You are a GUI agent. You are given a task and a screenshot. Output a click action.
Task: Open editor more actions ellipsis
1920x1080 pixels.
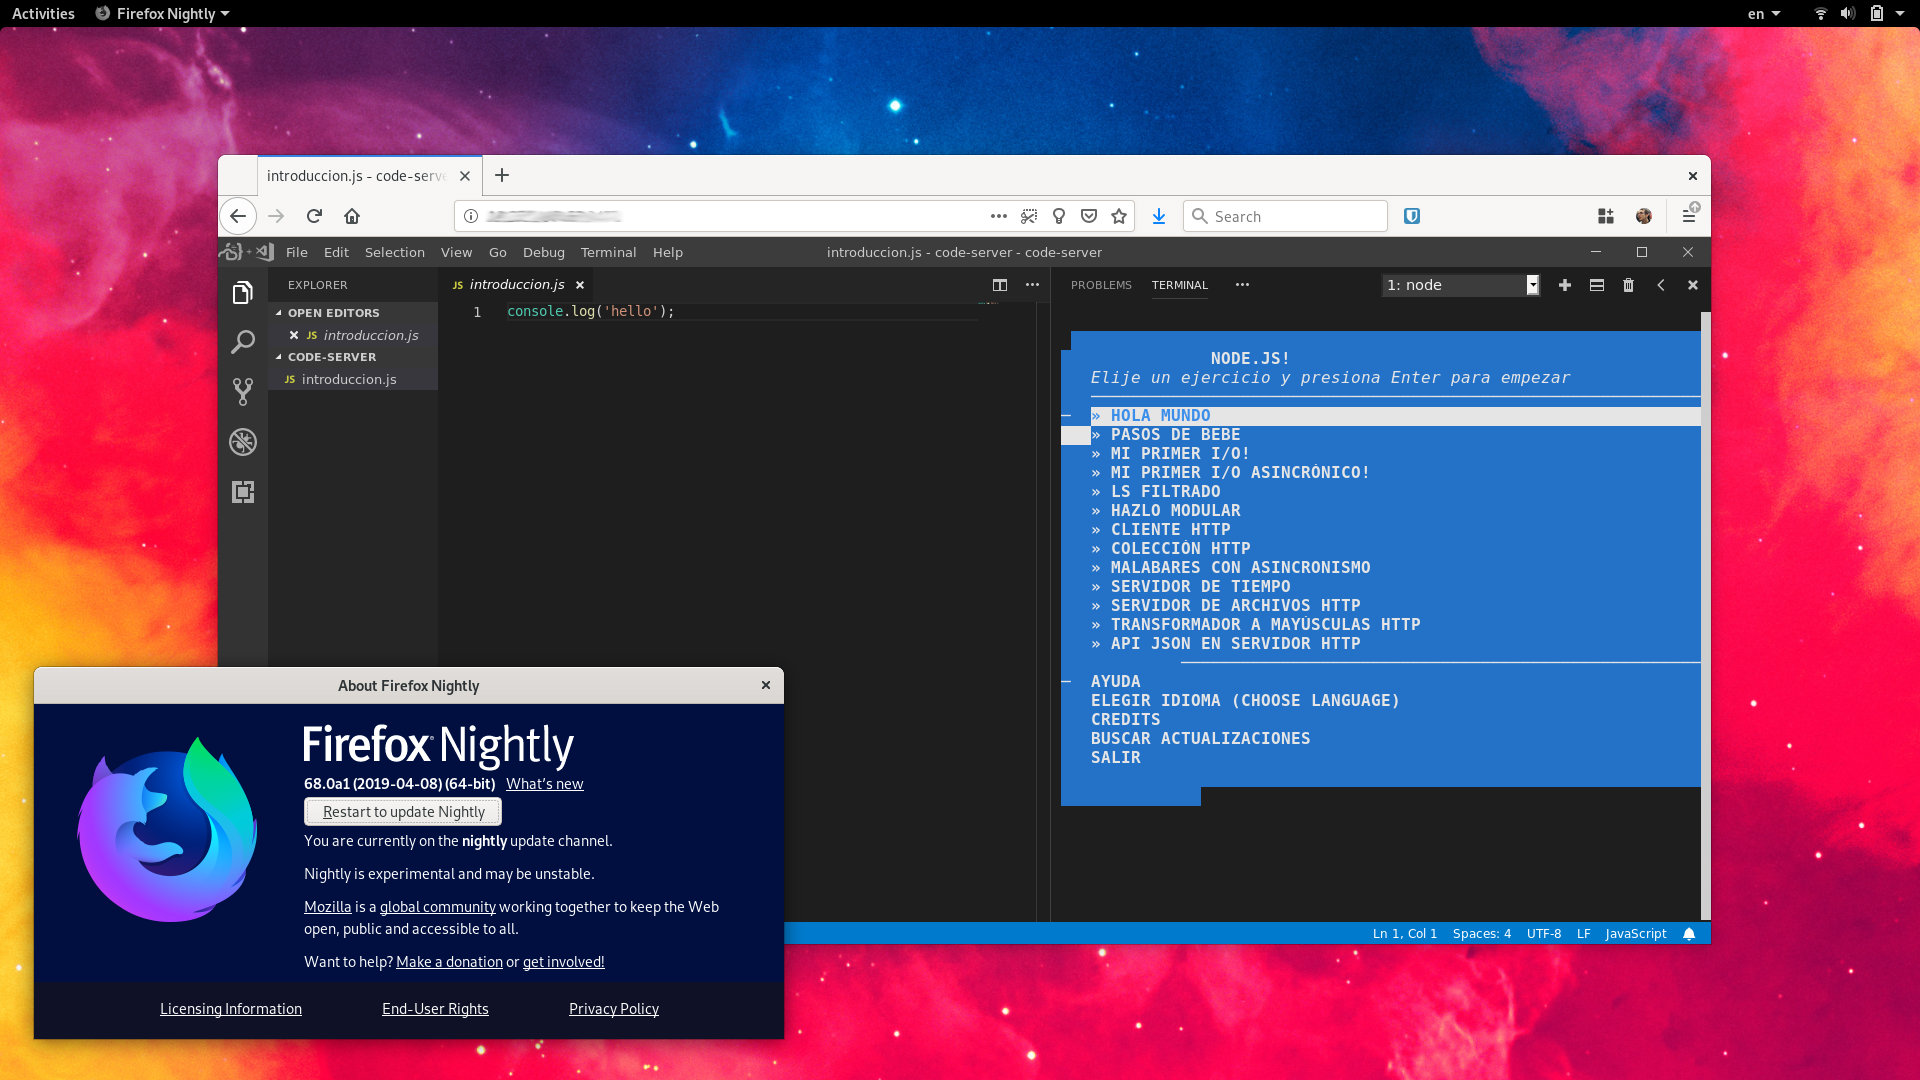[1032, 285]
